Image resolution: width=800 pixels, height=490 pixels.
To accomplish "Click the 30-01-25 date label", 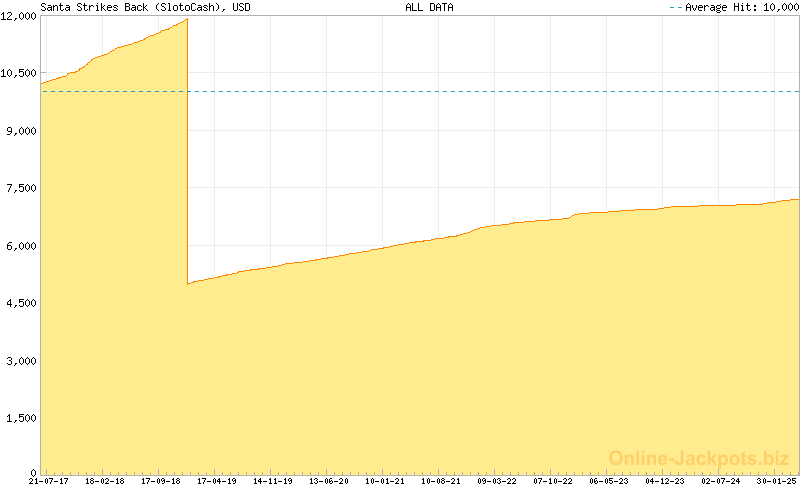I will click(x=776, y=481).
